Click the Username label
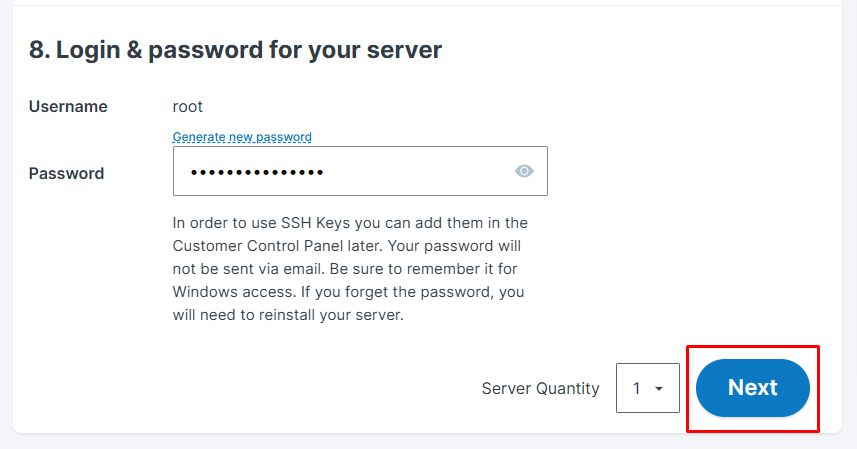Screen dimensions: 857x449 [x=68, y=107]
